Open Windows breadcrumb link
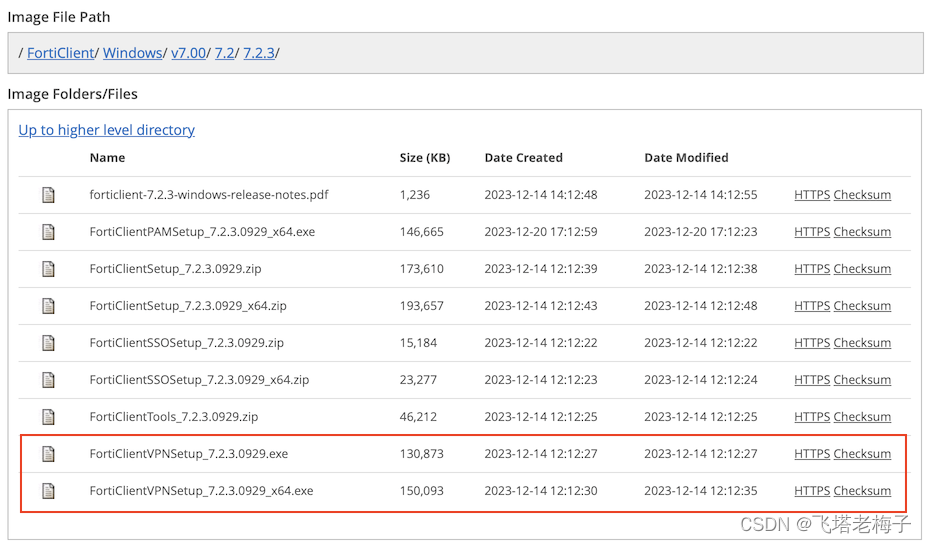Image resolution: width=926 pixels, height=543 pixels. (x=132, y=53)
